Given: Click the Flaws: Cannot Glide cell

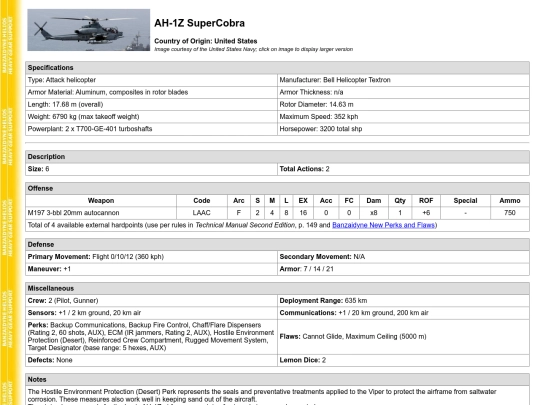Looking at the screenshot, I should [x=403, y=336].
